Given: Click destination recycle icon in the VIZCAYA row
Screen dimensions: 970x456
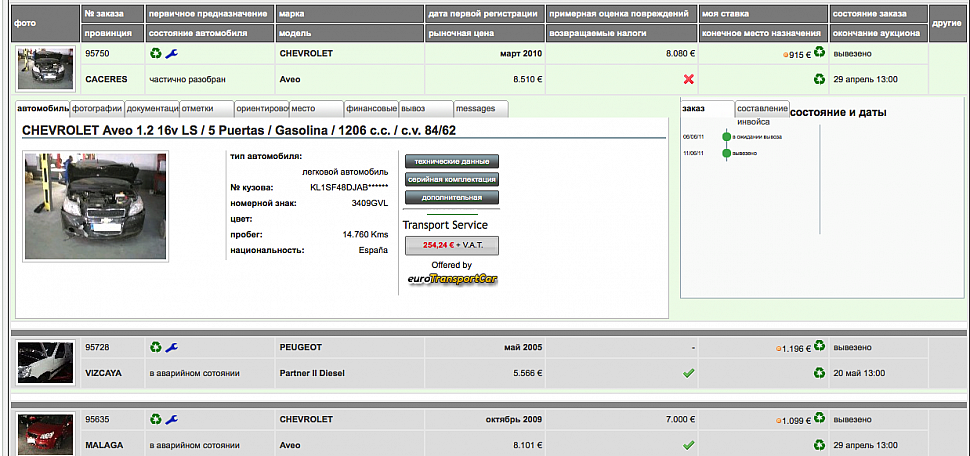Looking at the screenshot, I should tap(820, 373).
